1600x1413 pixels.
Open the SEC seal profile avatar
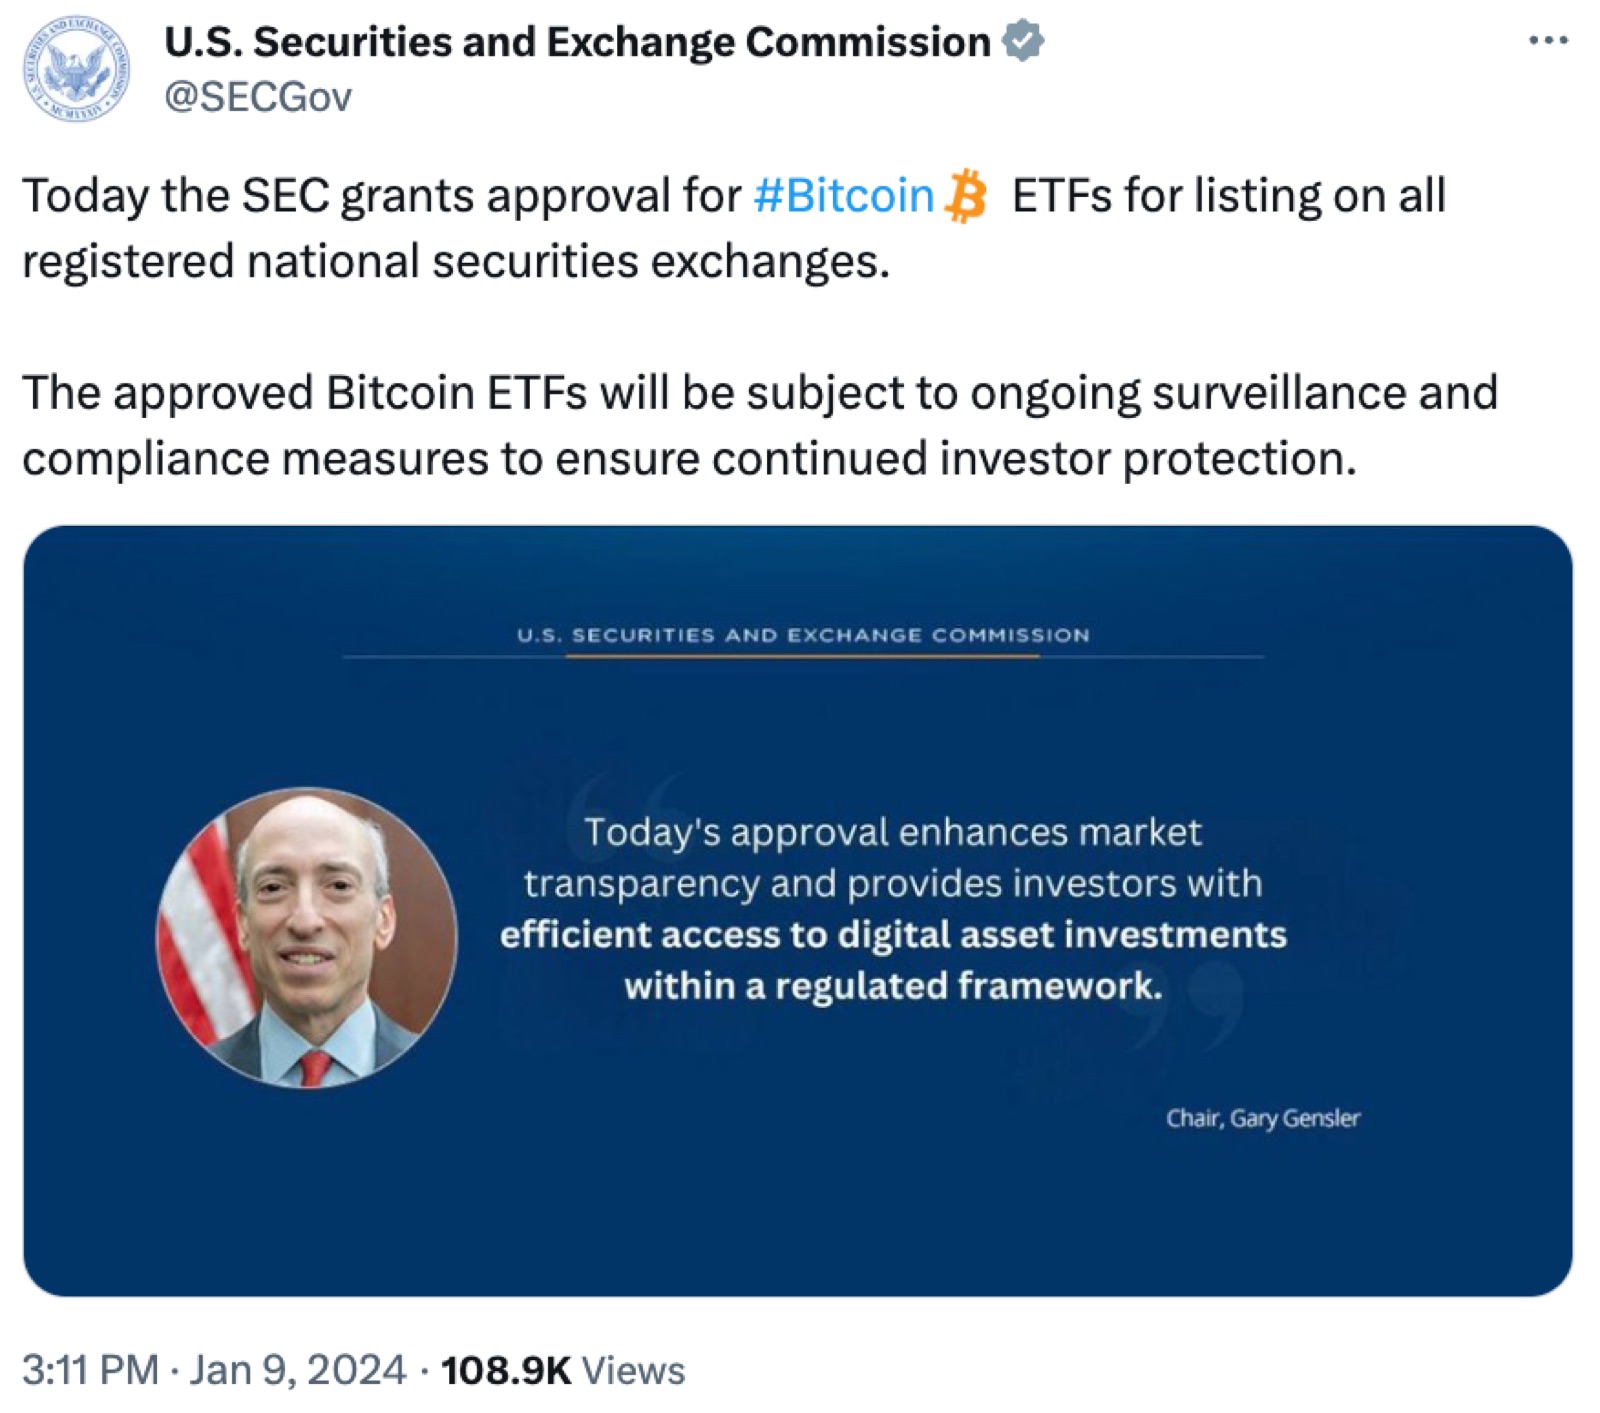click(77, 68)
